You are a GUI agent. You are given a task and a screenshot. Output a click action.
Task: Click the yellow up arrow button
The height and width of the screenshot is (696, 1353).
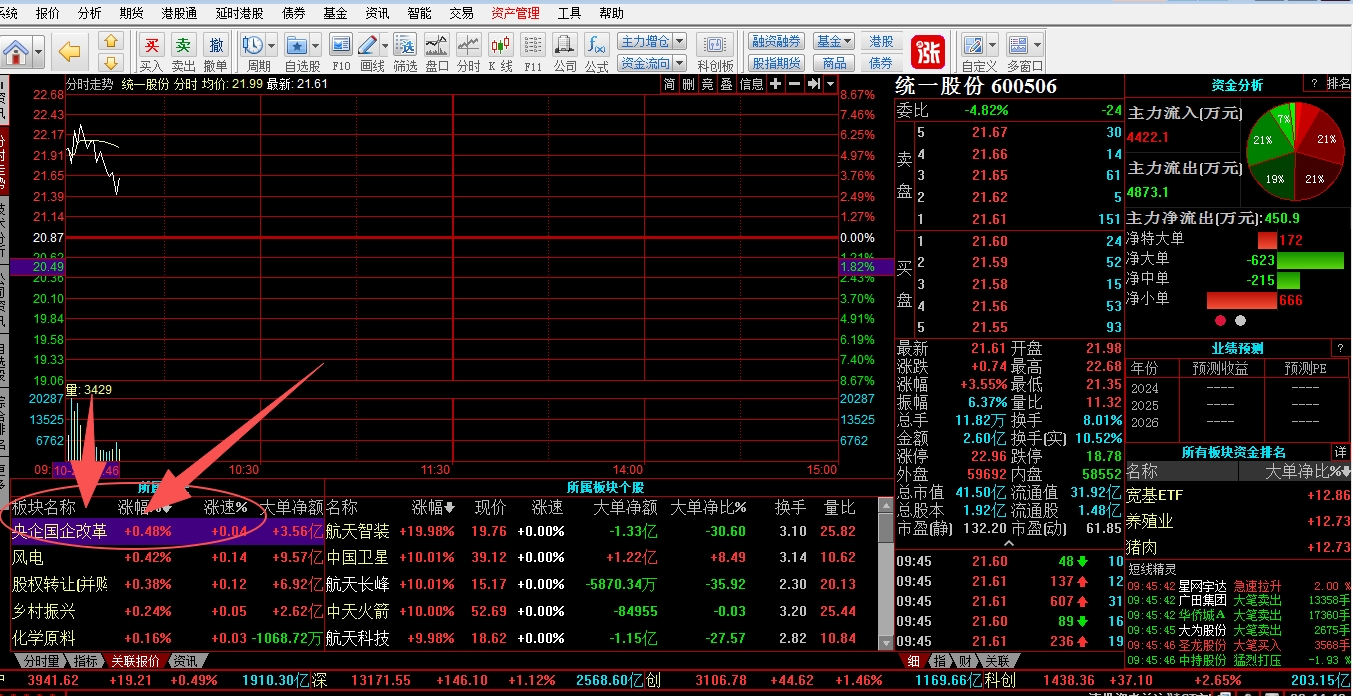(x=111, y=41)
